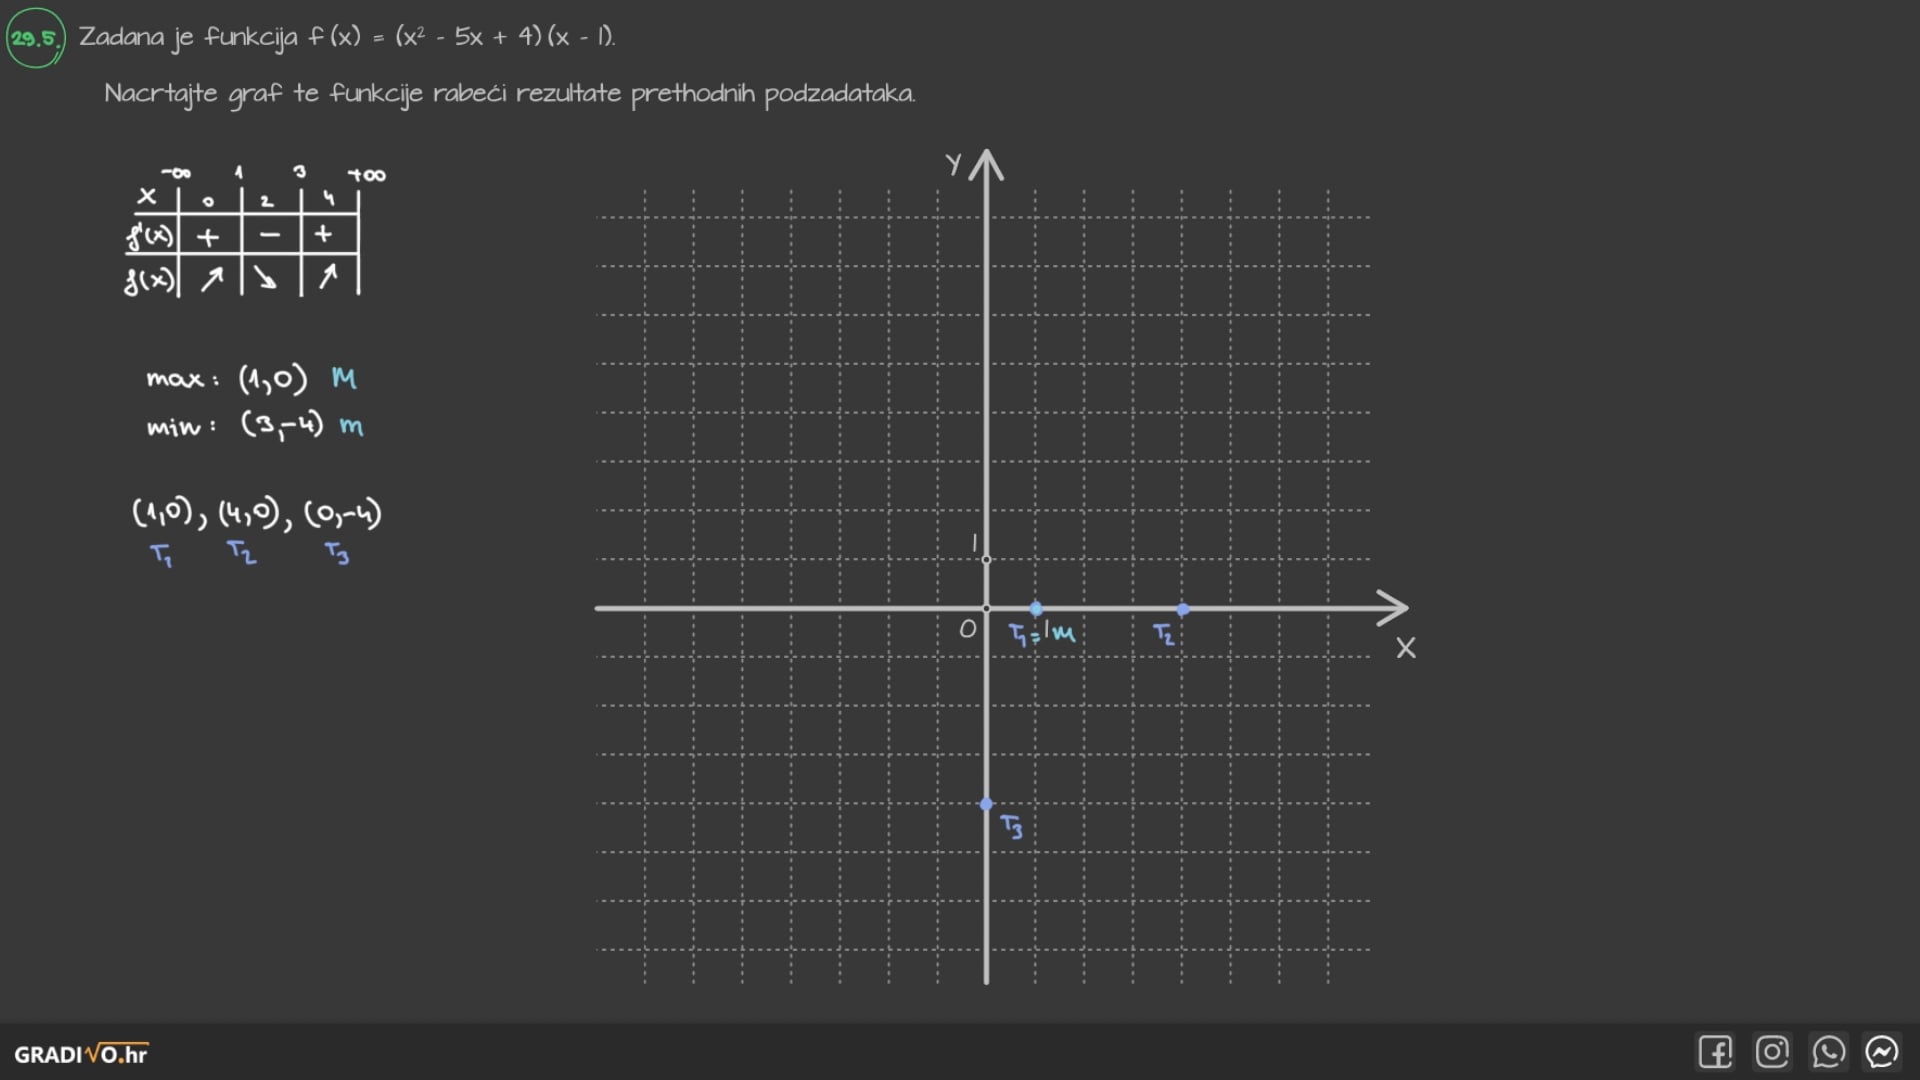Click the minus sign in the derivative table
Image resolution: width=1920 pixels, height=1080 pixels.
[269, 236]
